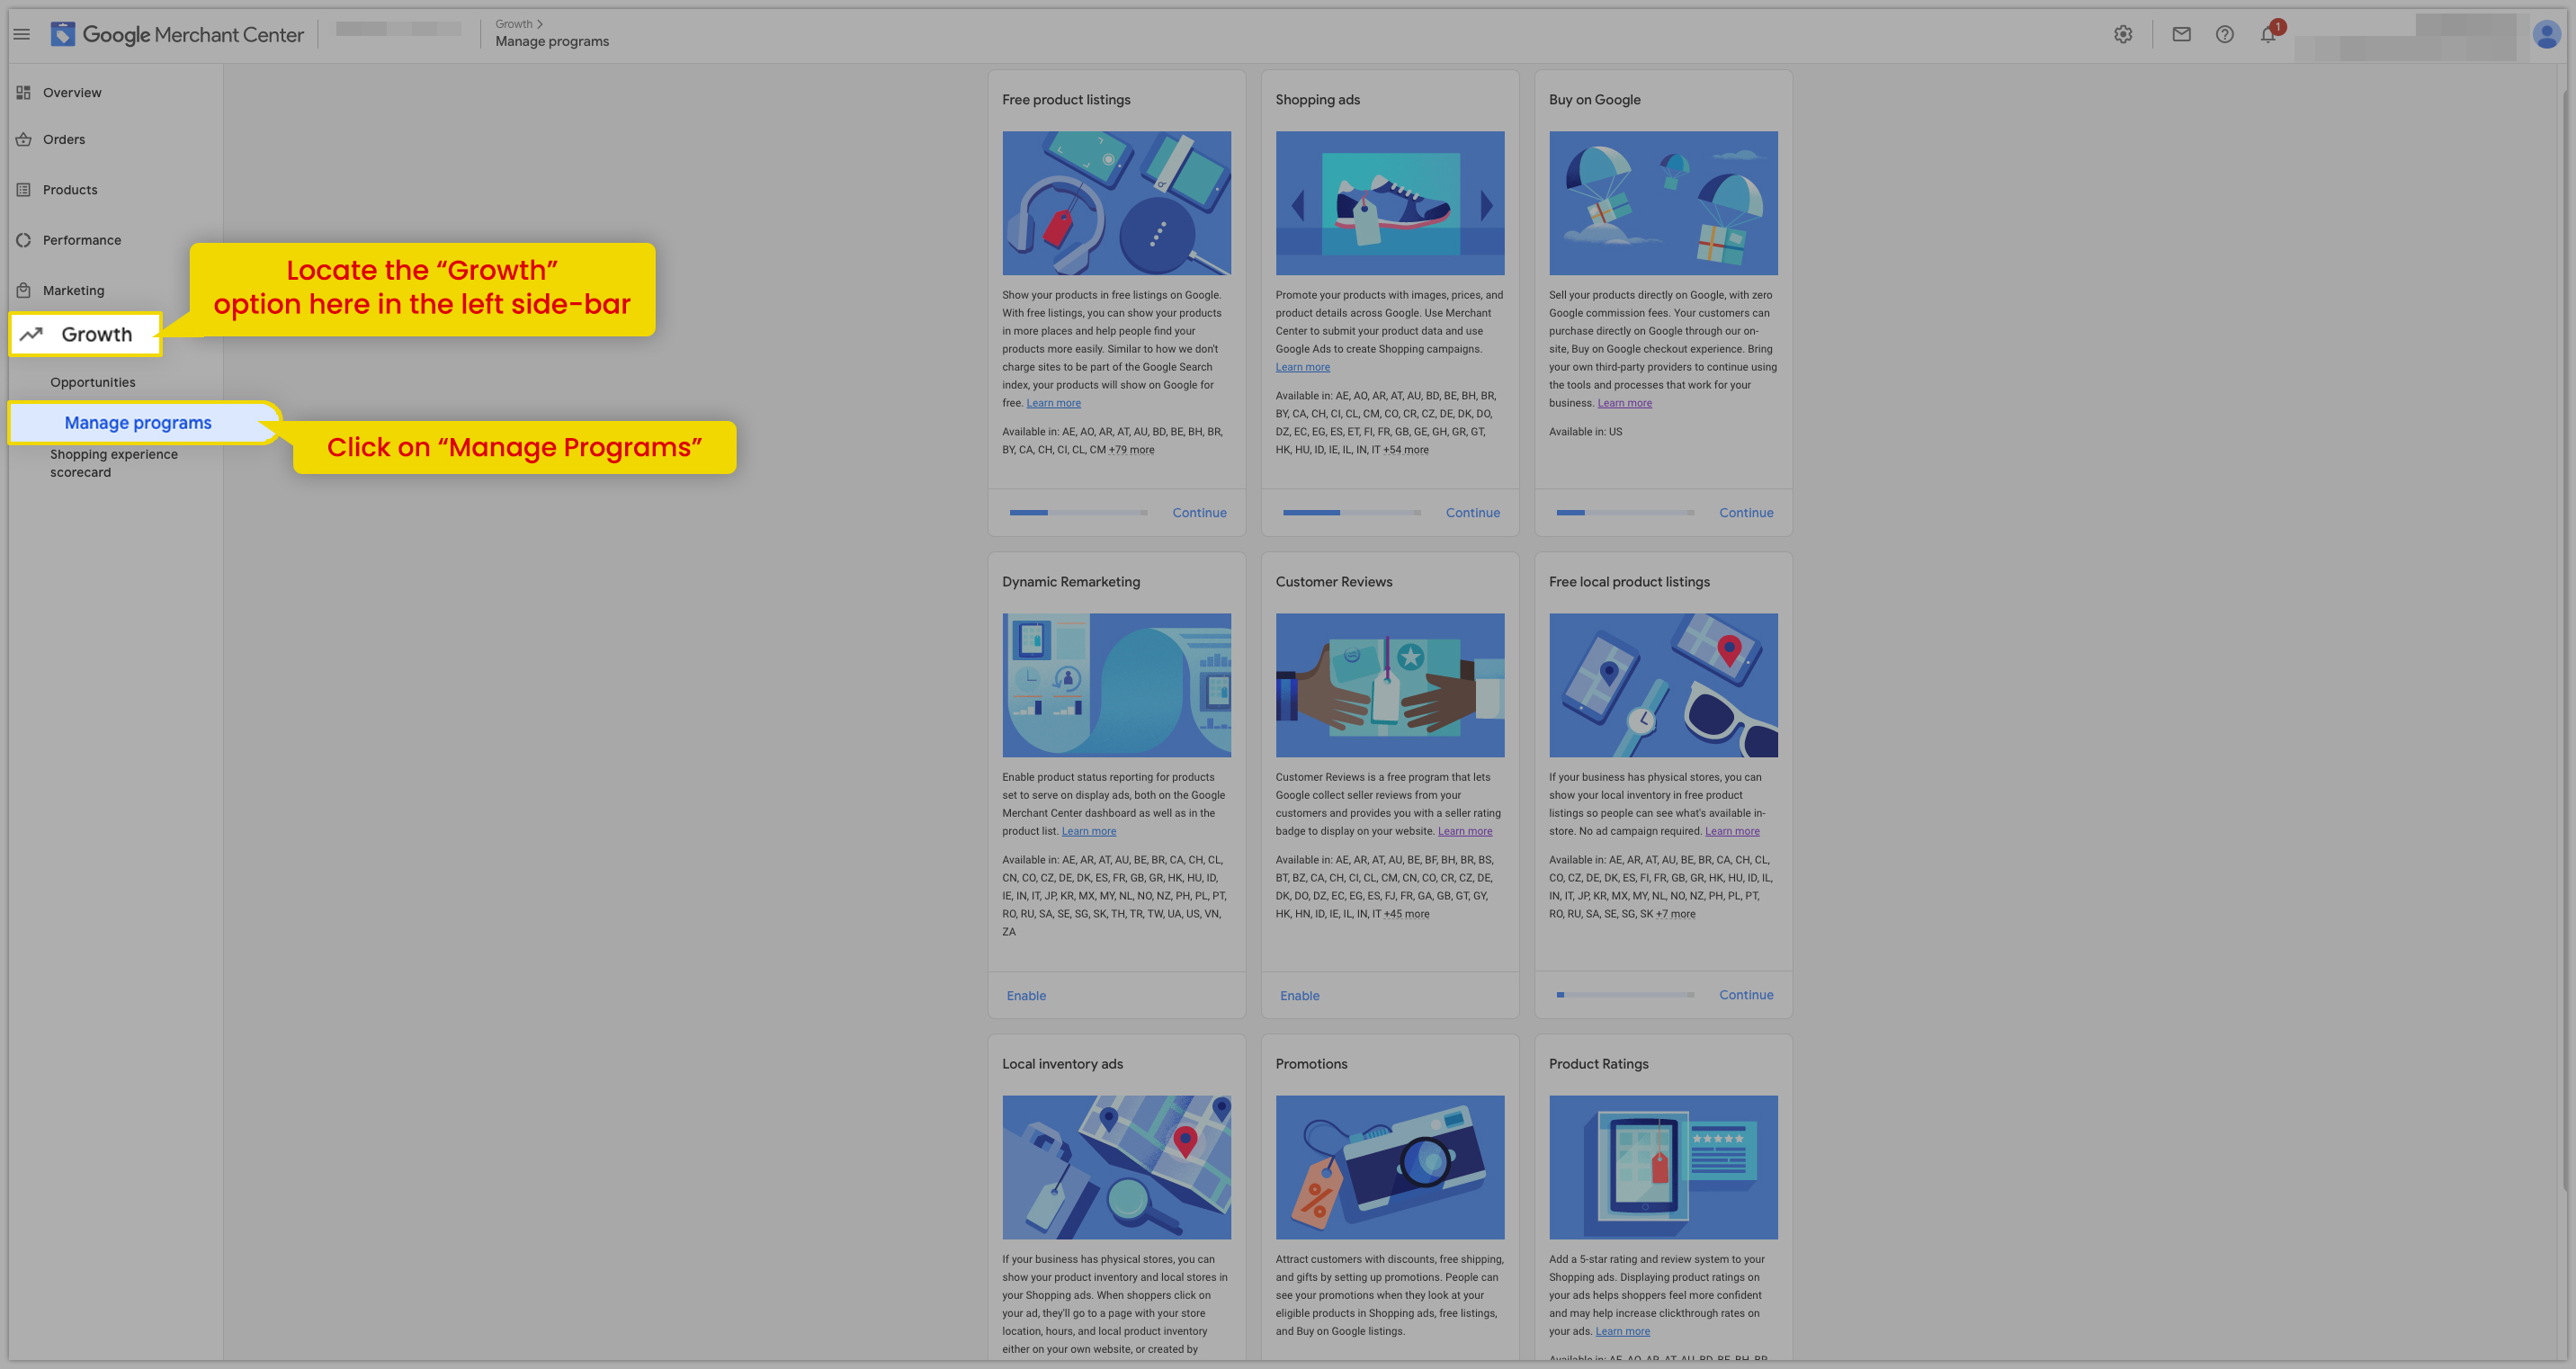This screenshot has height=1369, width=2576.
Task: Open Products in the sidebar
Action: (70, 189)
